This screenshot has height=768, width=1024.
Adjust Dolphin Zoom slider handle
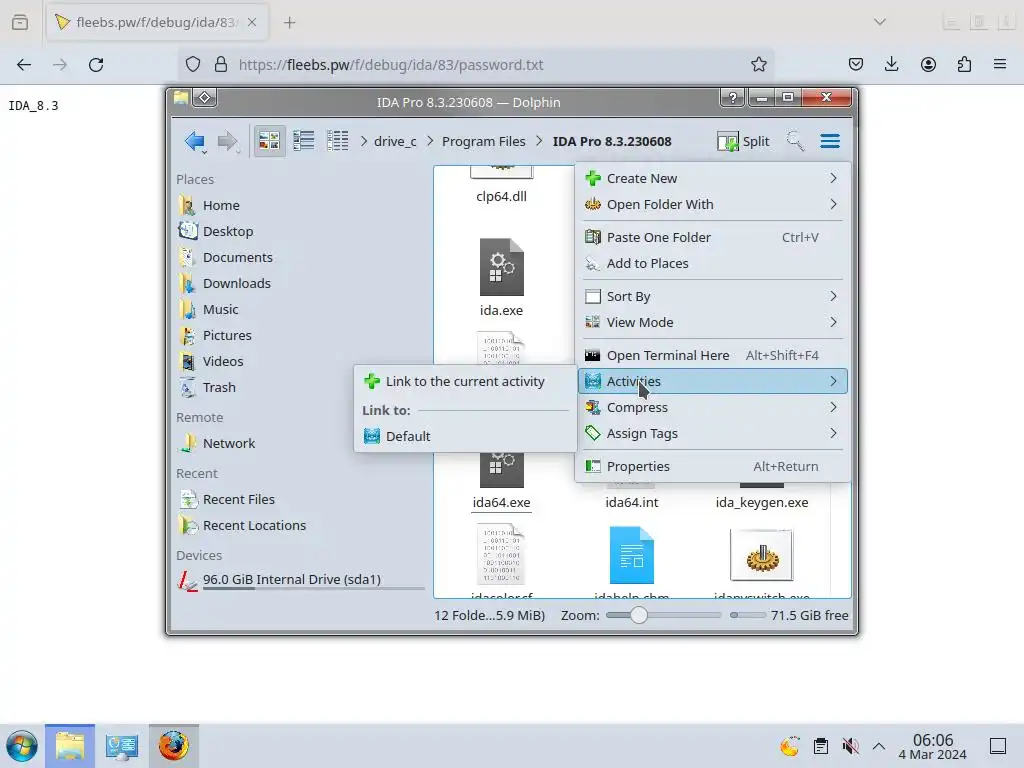coord(639,615)
